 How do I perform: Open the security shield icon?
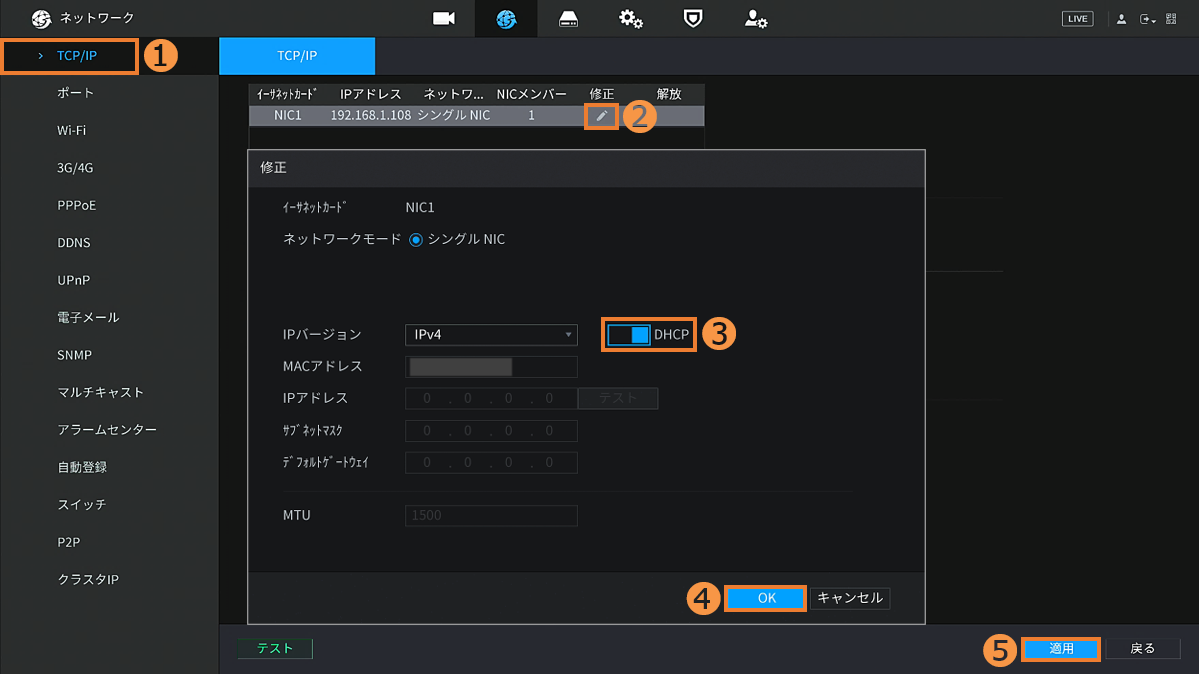[692, 19]
